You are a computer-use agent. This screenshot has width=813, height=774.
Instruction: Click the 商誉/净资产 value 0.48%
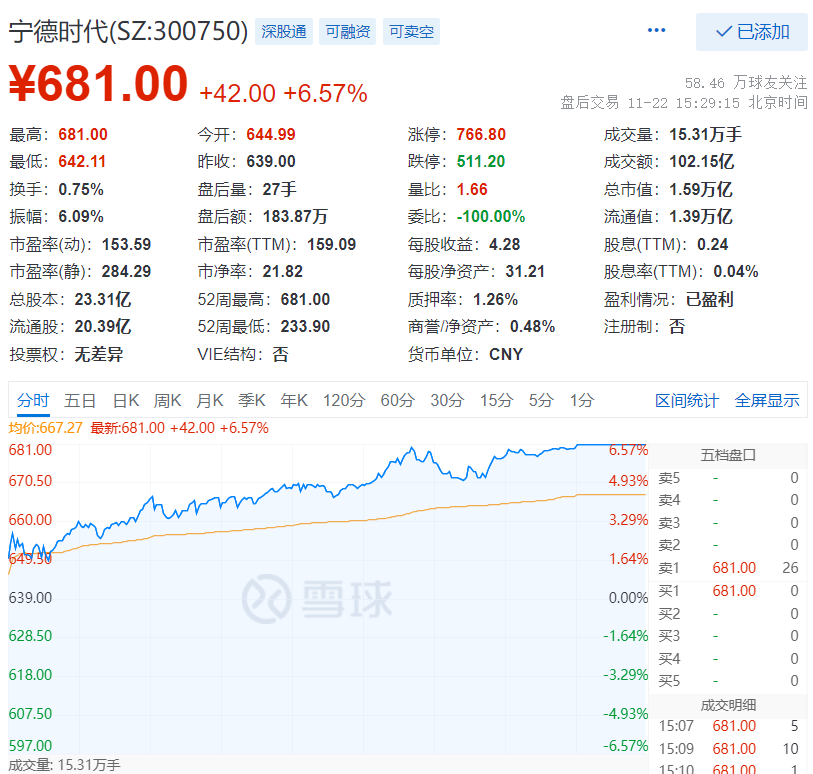point(532,327)
